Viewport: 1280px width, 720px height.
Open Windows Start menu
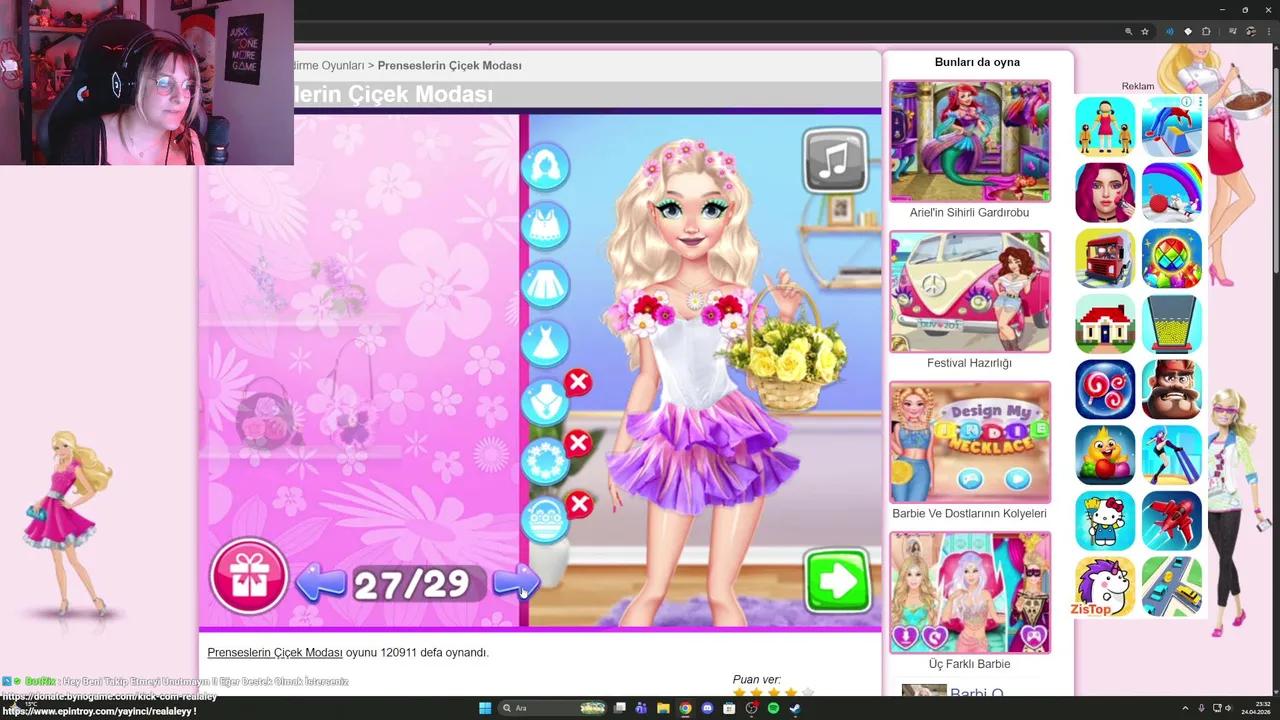click(485, 708)
